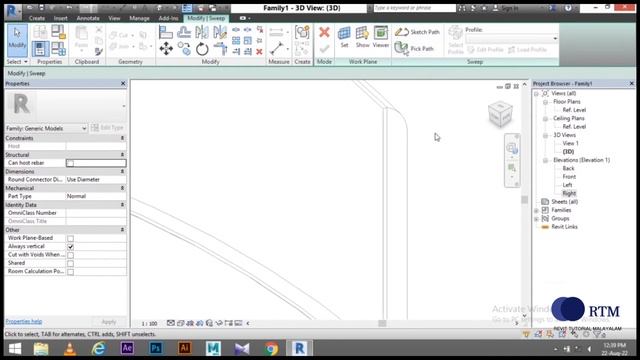The image size is (640, 360).
Task: Open Google Chrome from the taskbar
Action: click(x=271, y=349)
